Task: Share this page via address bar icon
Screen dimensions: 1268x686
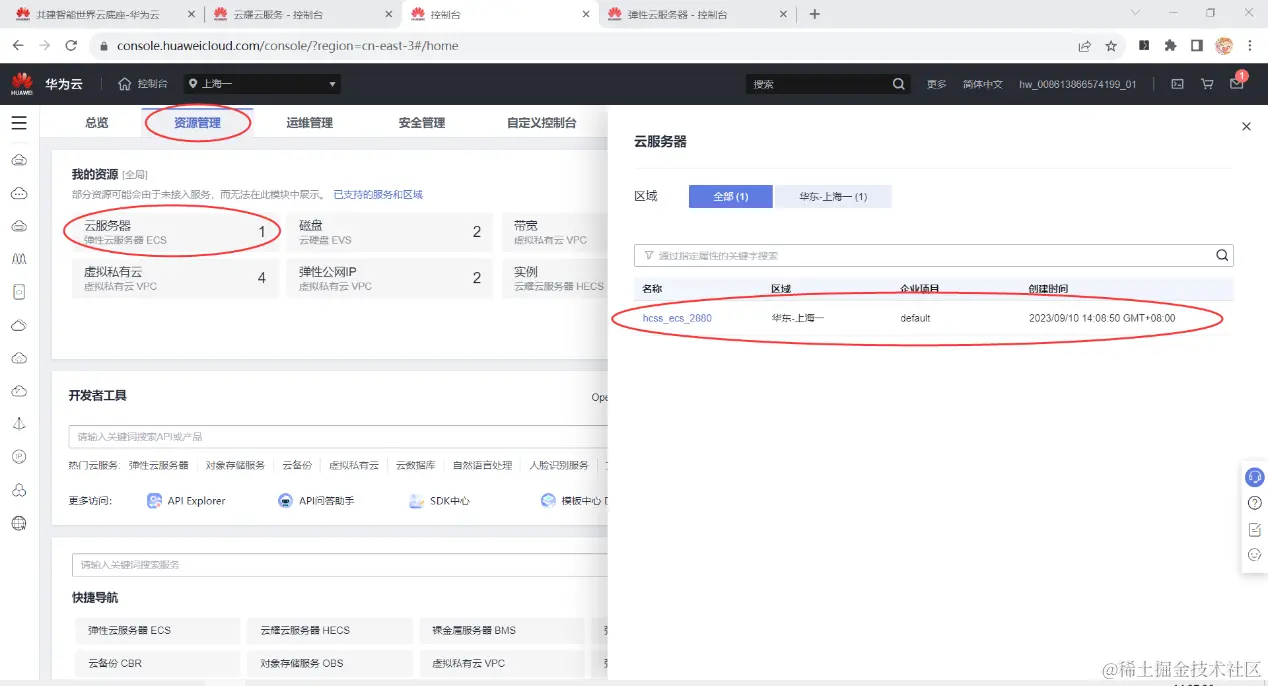Action: [1084, 46]
